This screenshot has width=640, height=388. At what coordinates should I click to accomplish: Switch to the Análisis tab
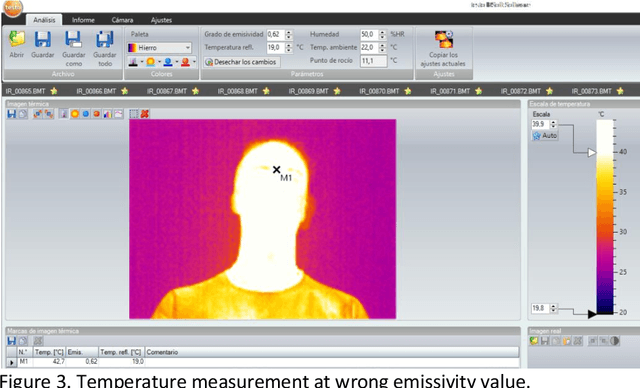pyautogui.click(x=44, y=20)
